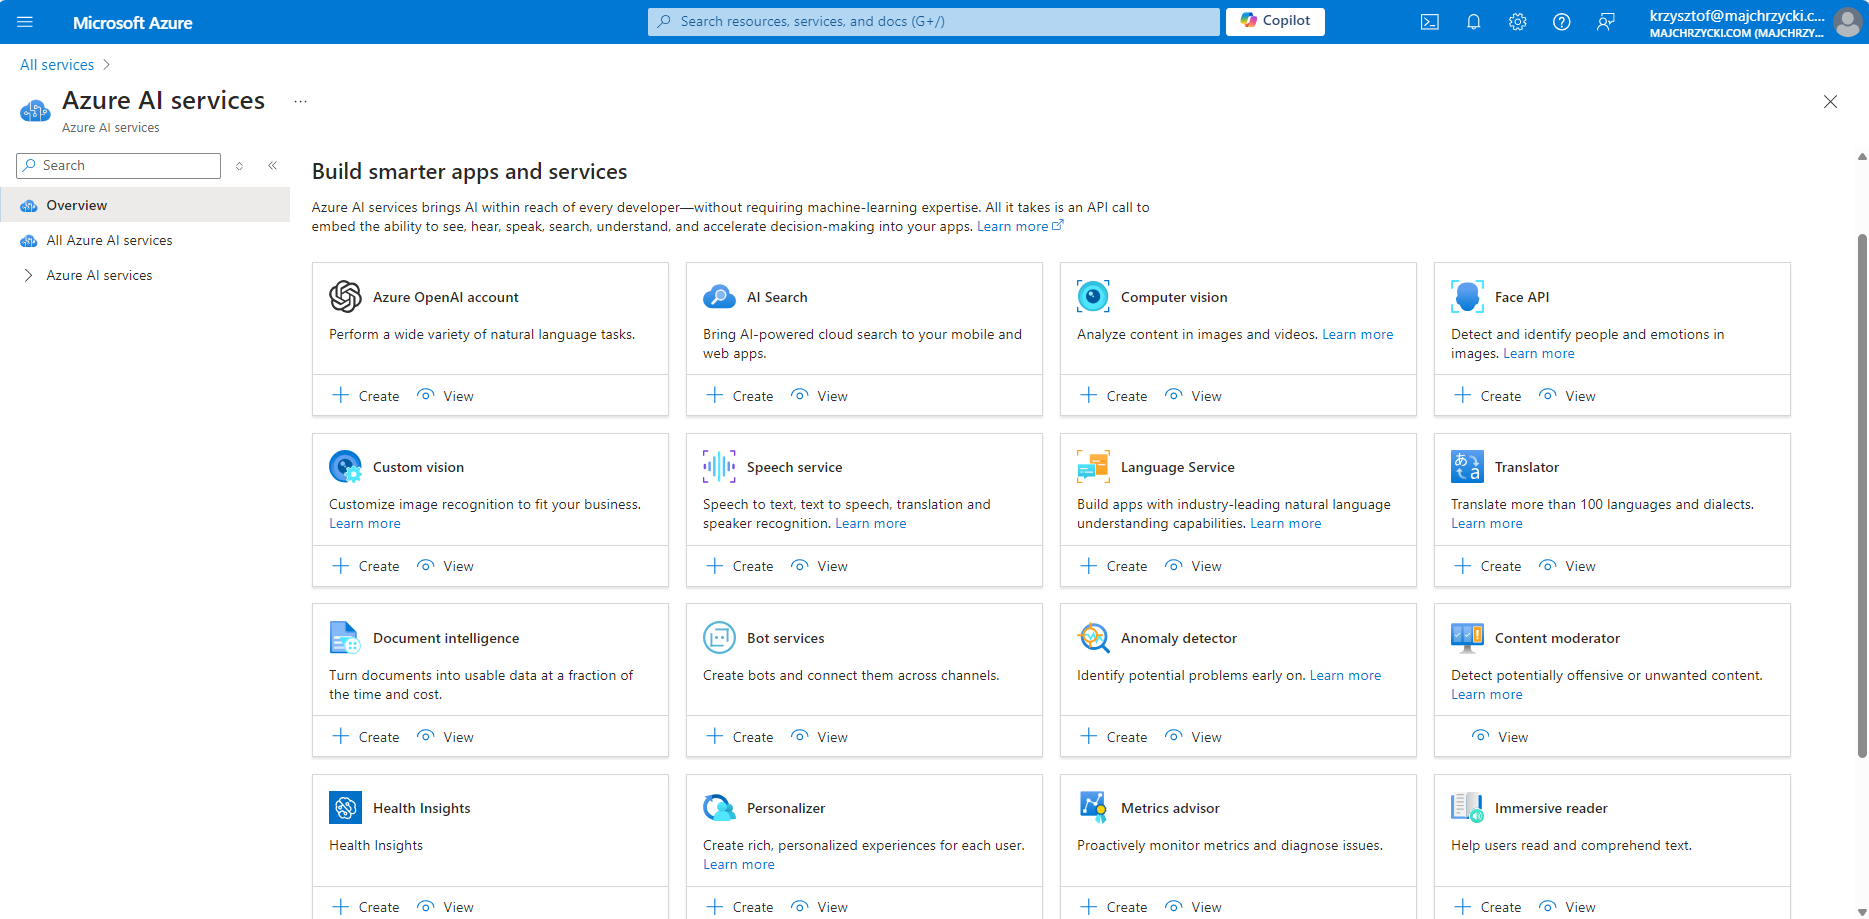Click the Immersive reader icon
The image size is (1869, 919).
click(1467, 808)
